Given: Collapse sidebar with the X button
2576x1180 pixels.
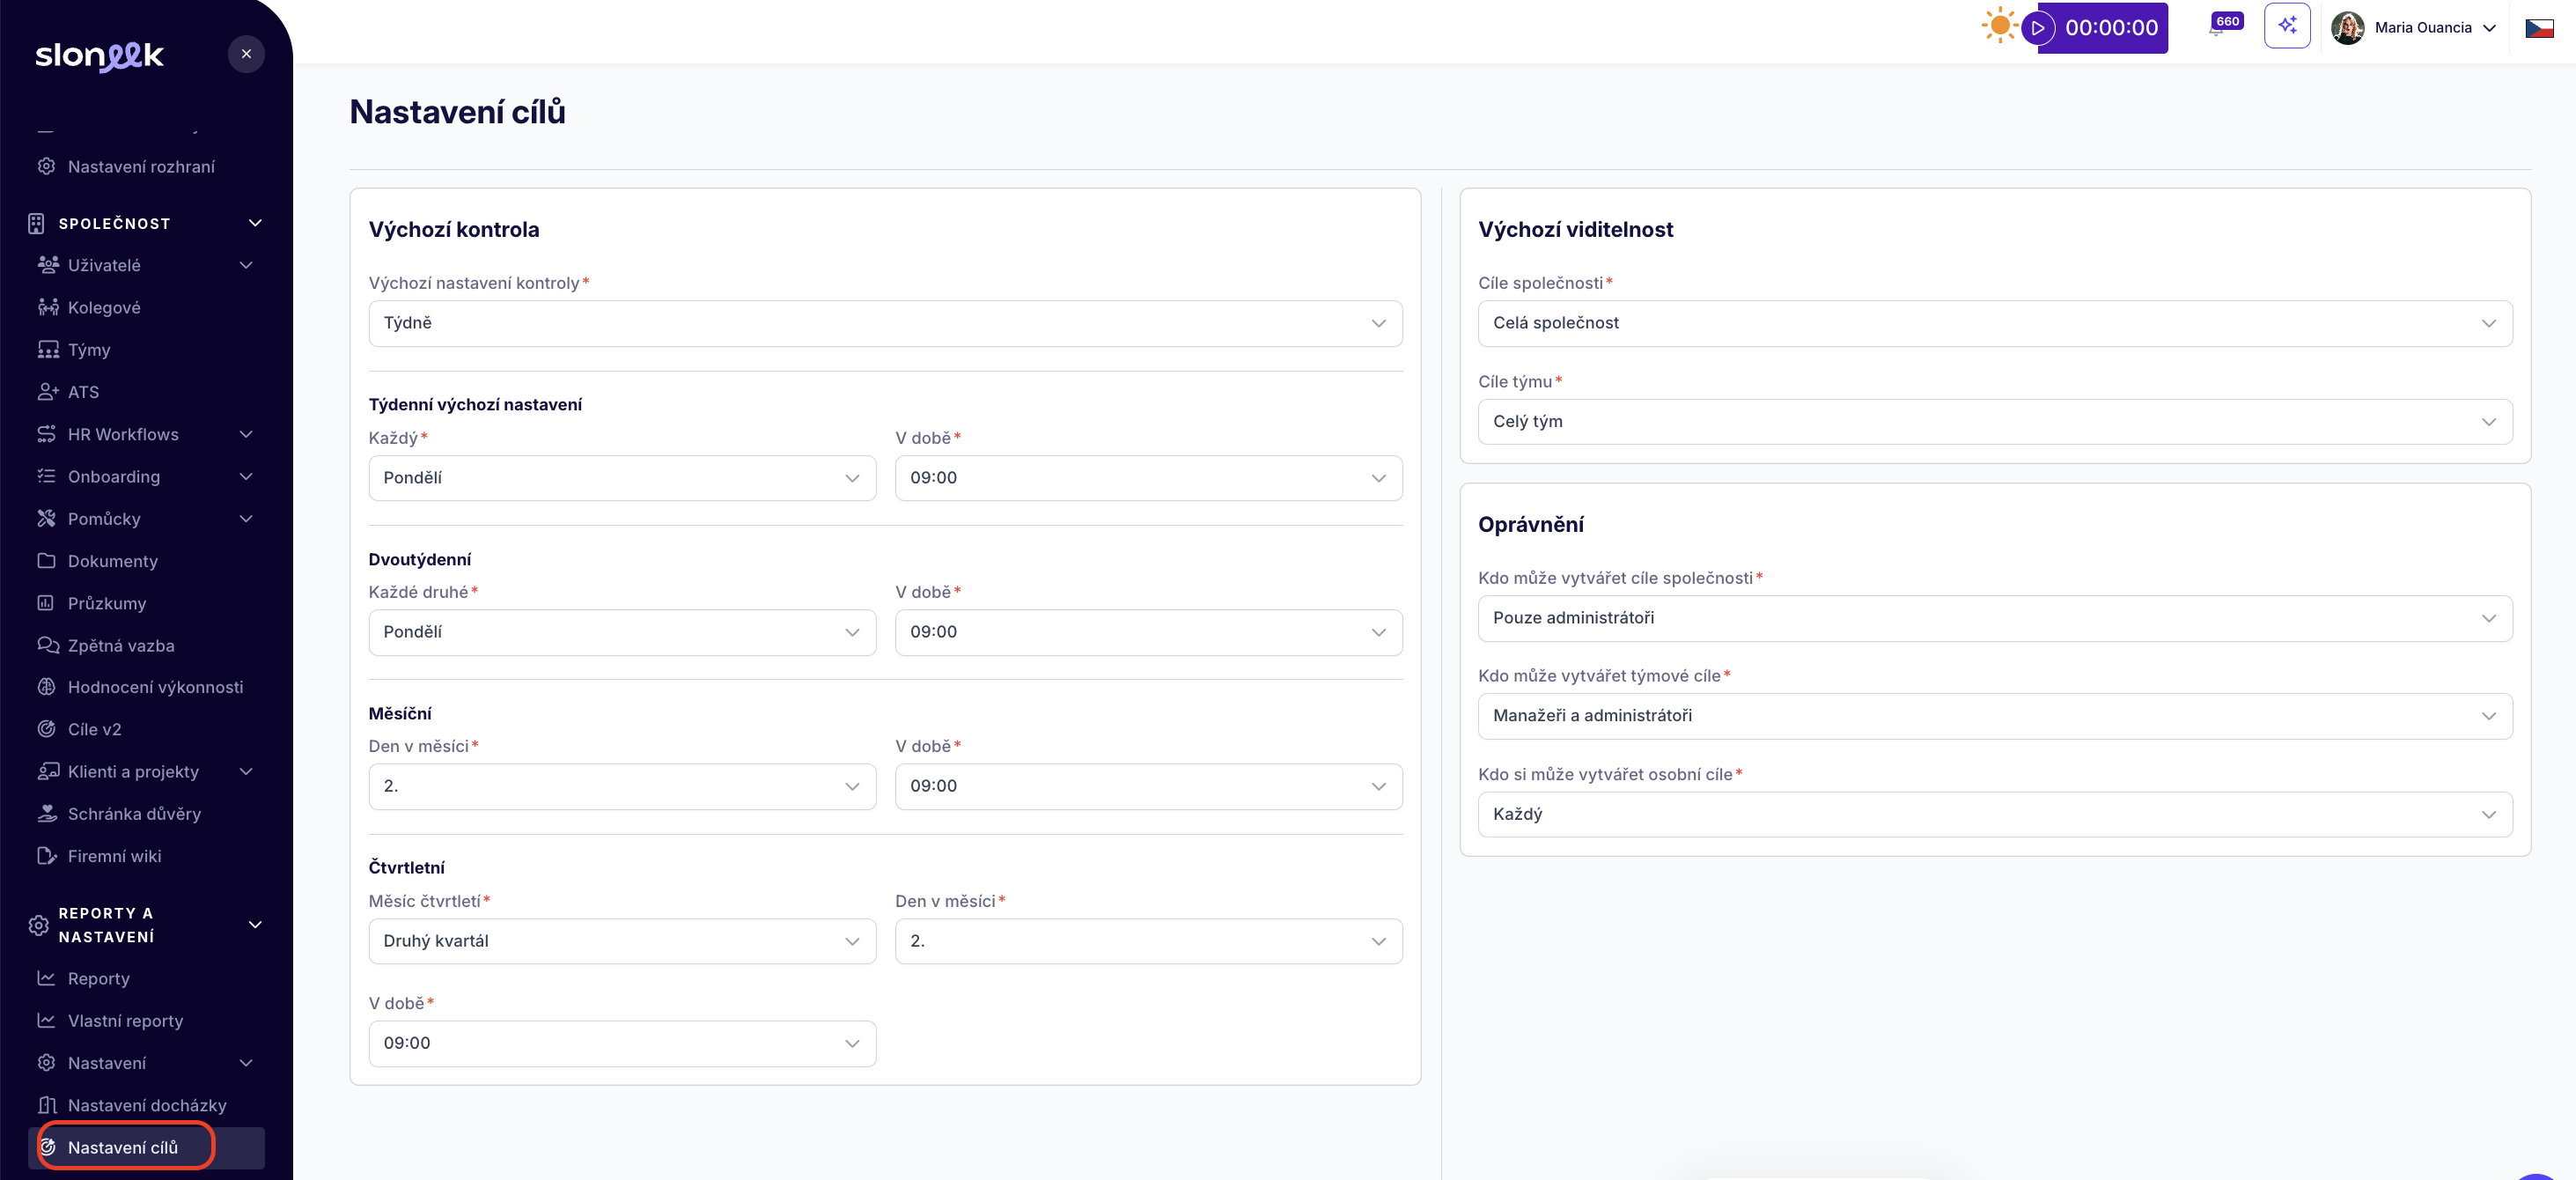Looking at the screenshot, I should [246, 54].
